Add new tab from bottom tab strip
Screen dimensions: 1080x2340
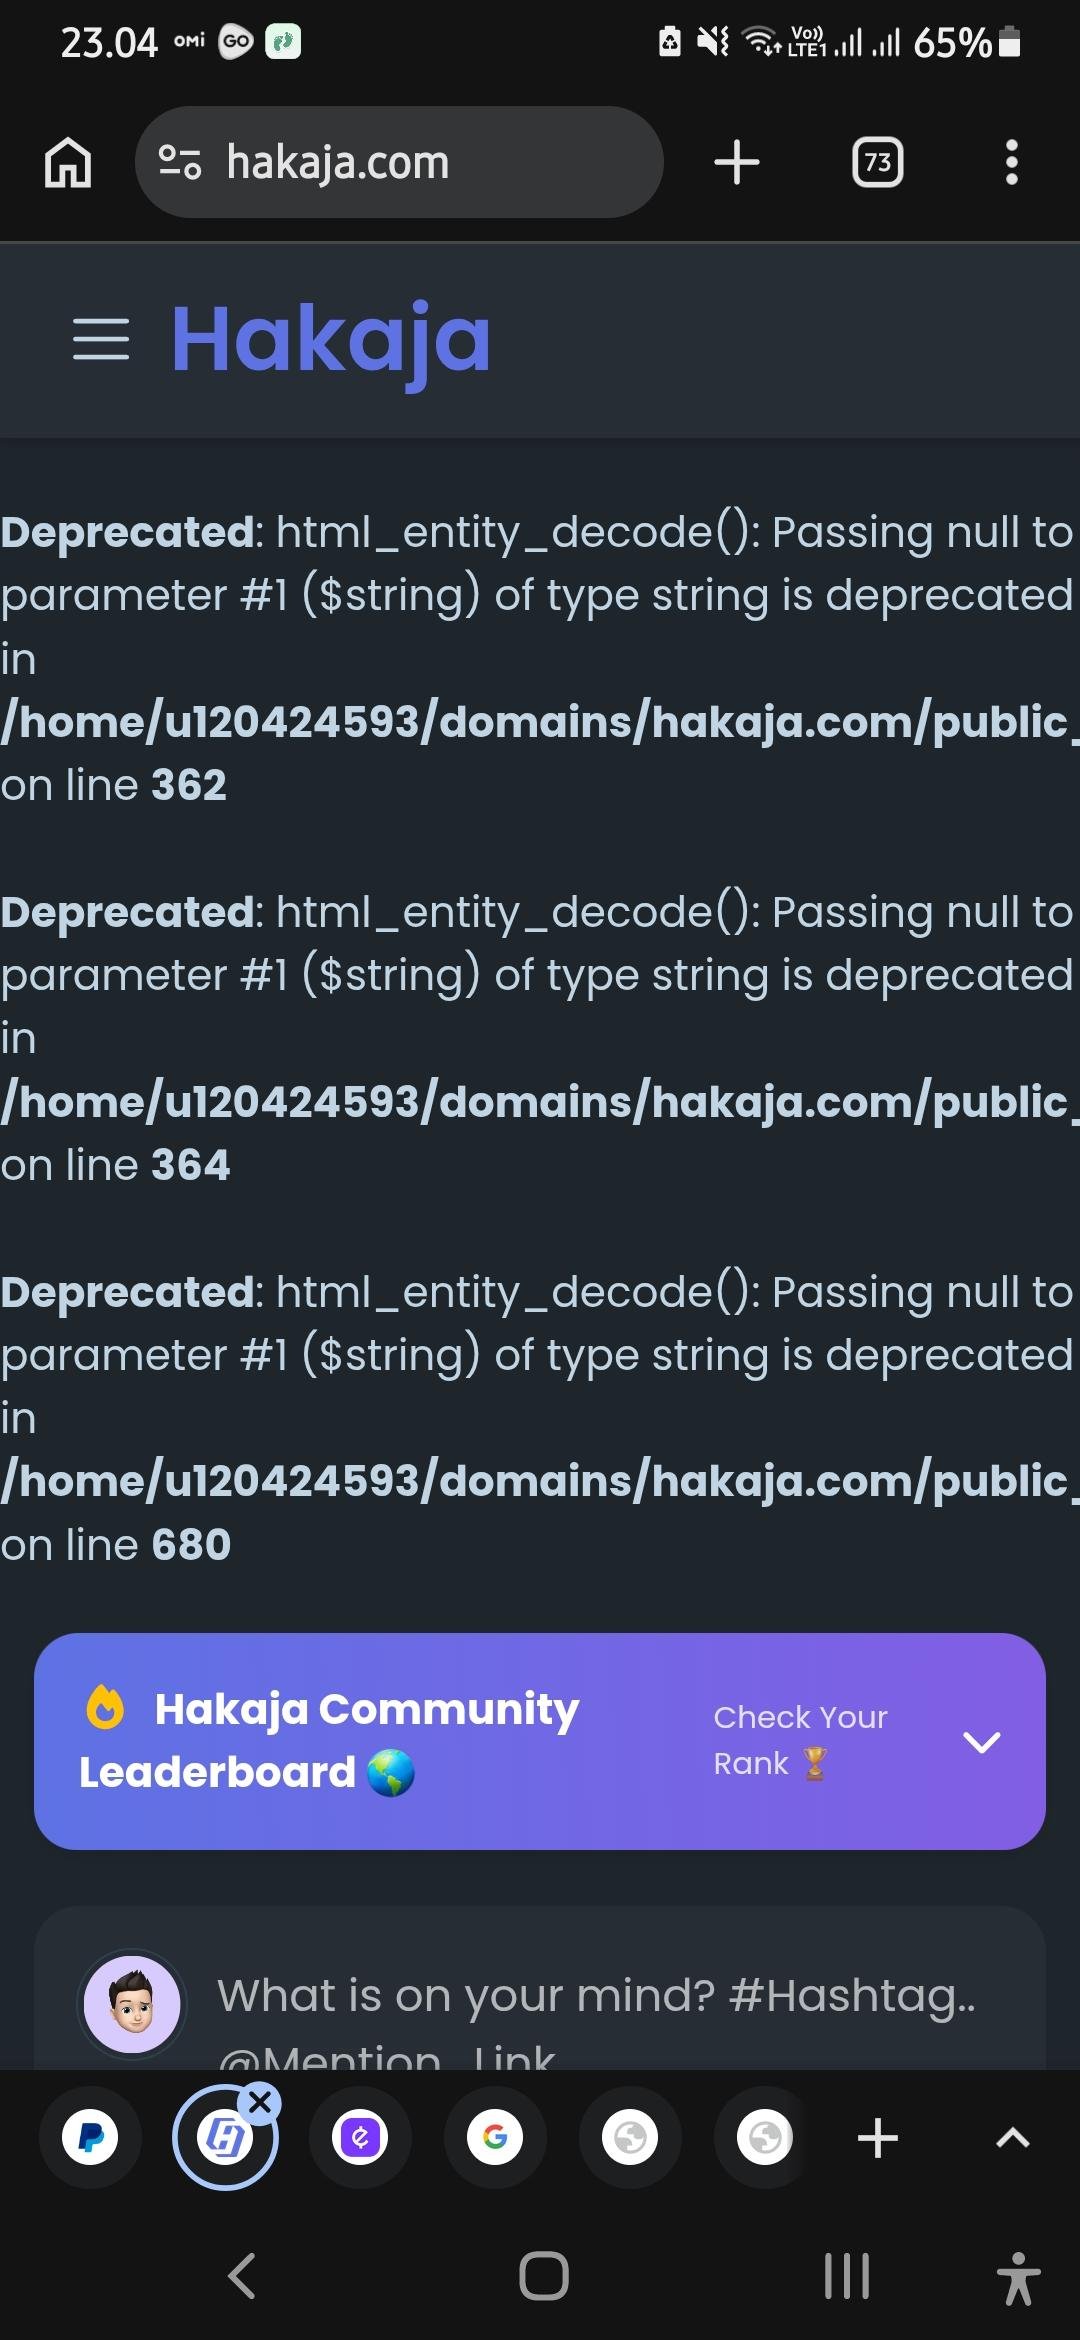(877, 2138)
